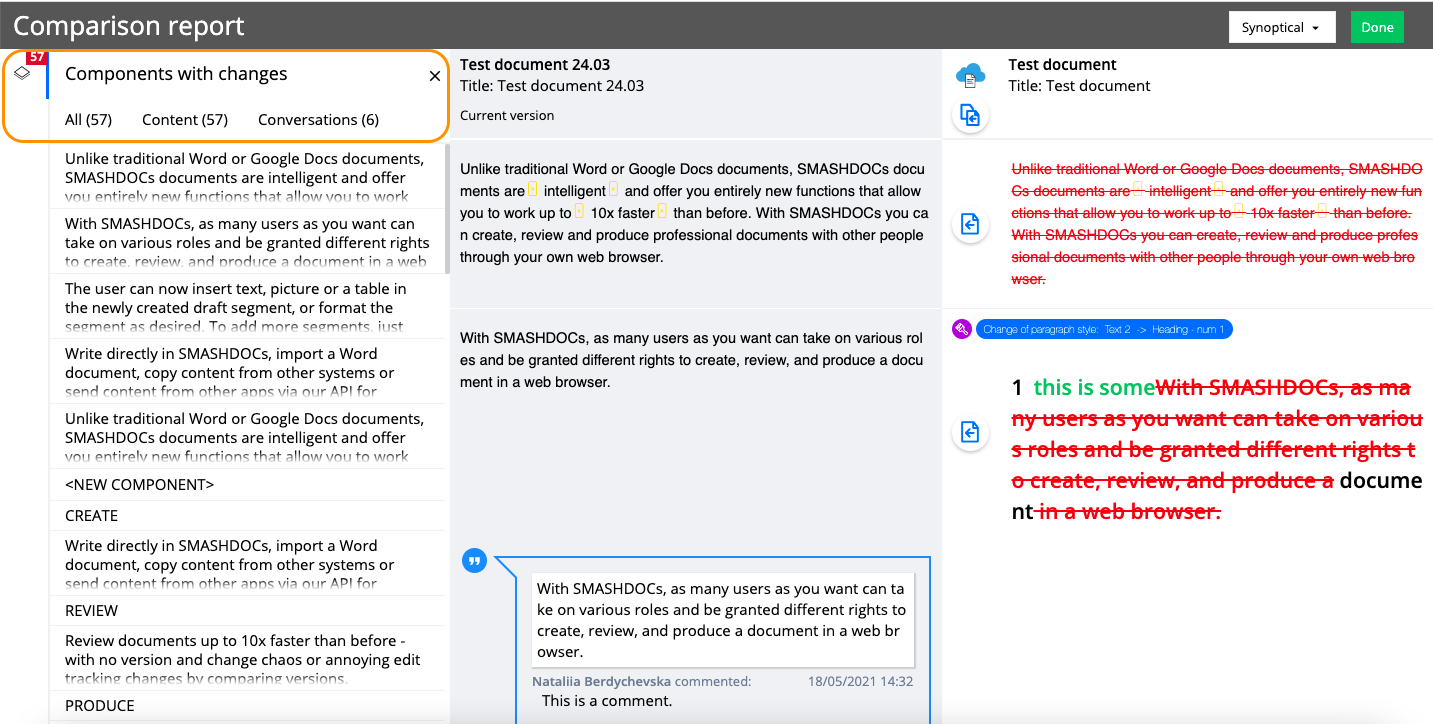1433x724 pixels.
Task: Select 'The user can now insert text' item
Action: click(x=247, y=305)
